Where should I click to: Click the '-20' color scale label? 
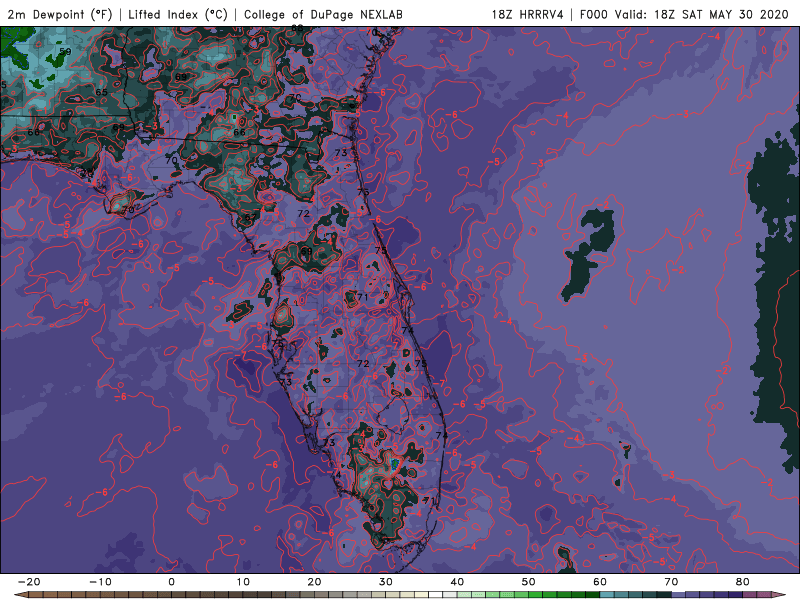point(29,582)
